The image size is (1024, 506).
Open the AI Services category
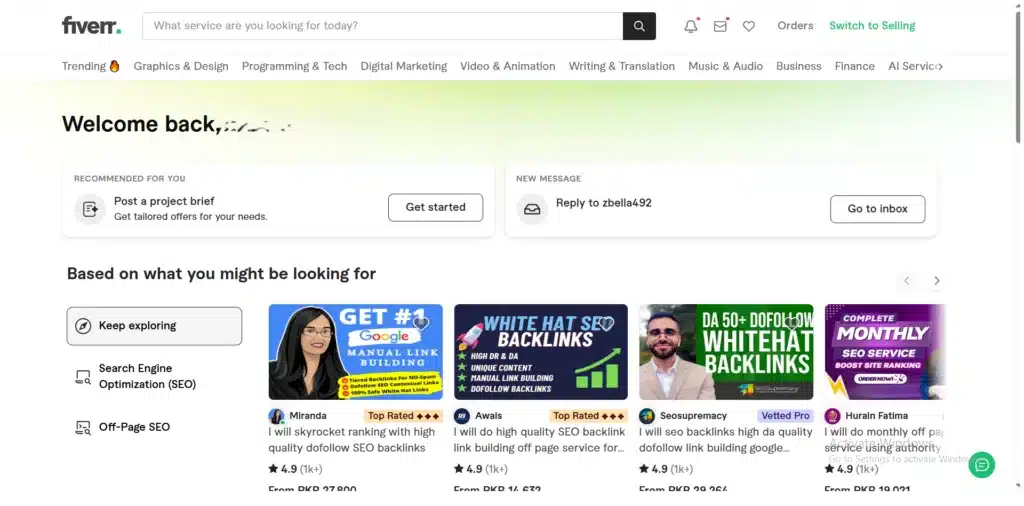pos(912,66)
